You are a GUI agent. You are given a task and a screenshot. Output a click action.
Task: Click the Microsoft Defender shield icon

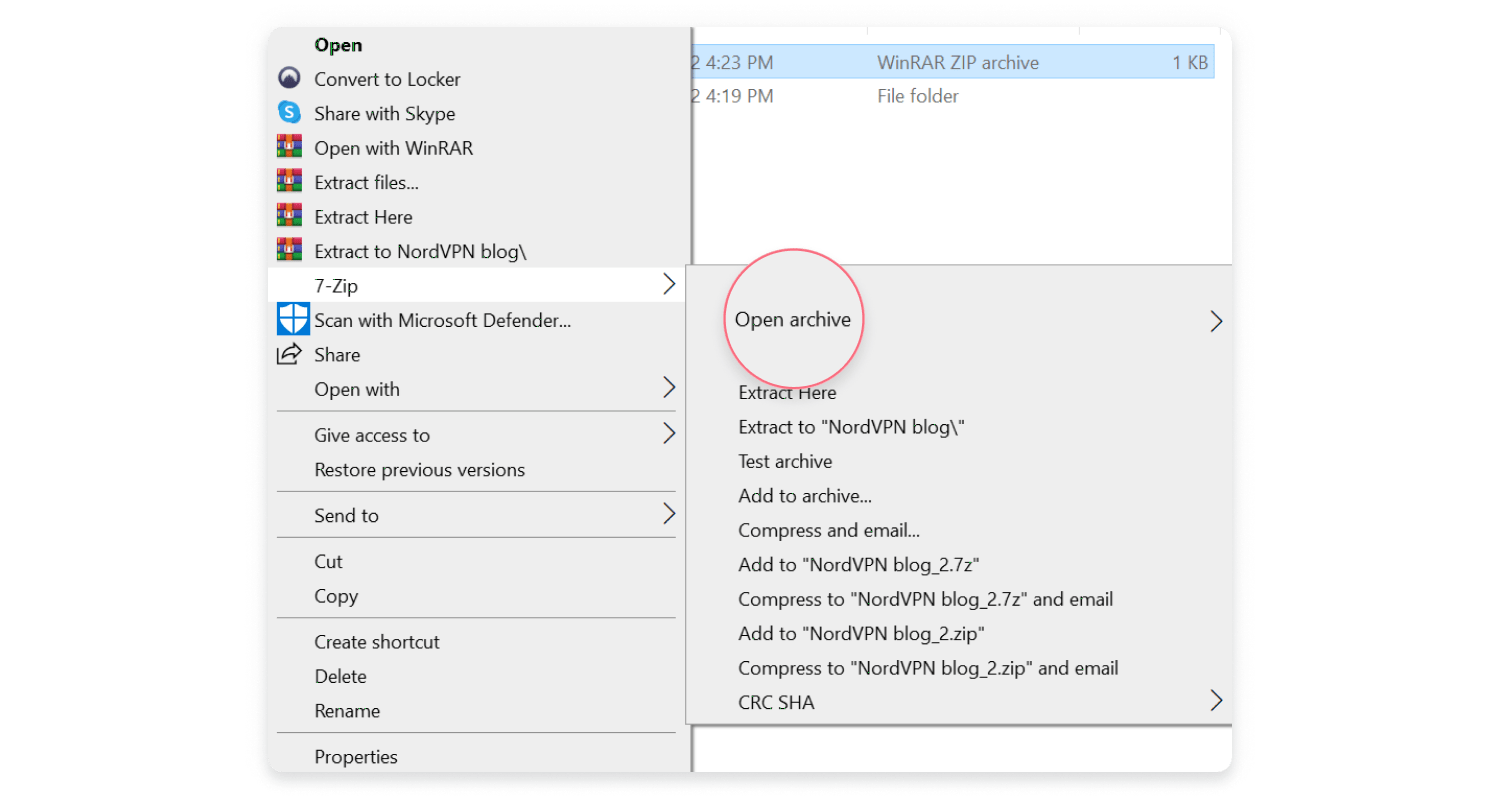[x=292, y=319]
